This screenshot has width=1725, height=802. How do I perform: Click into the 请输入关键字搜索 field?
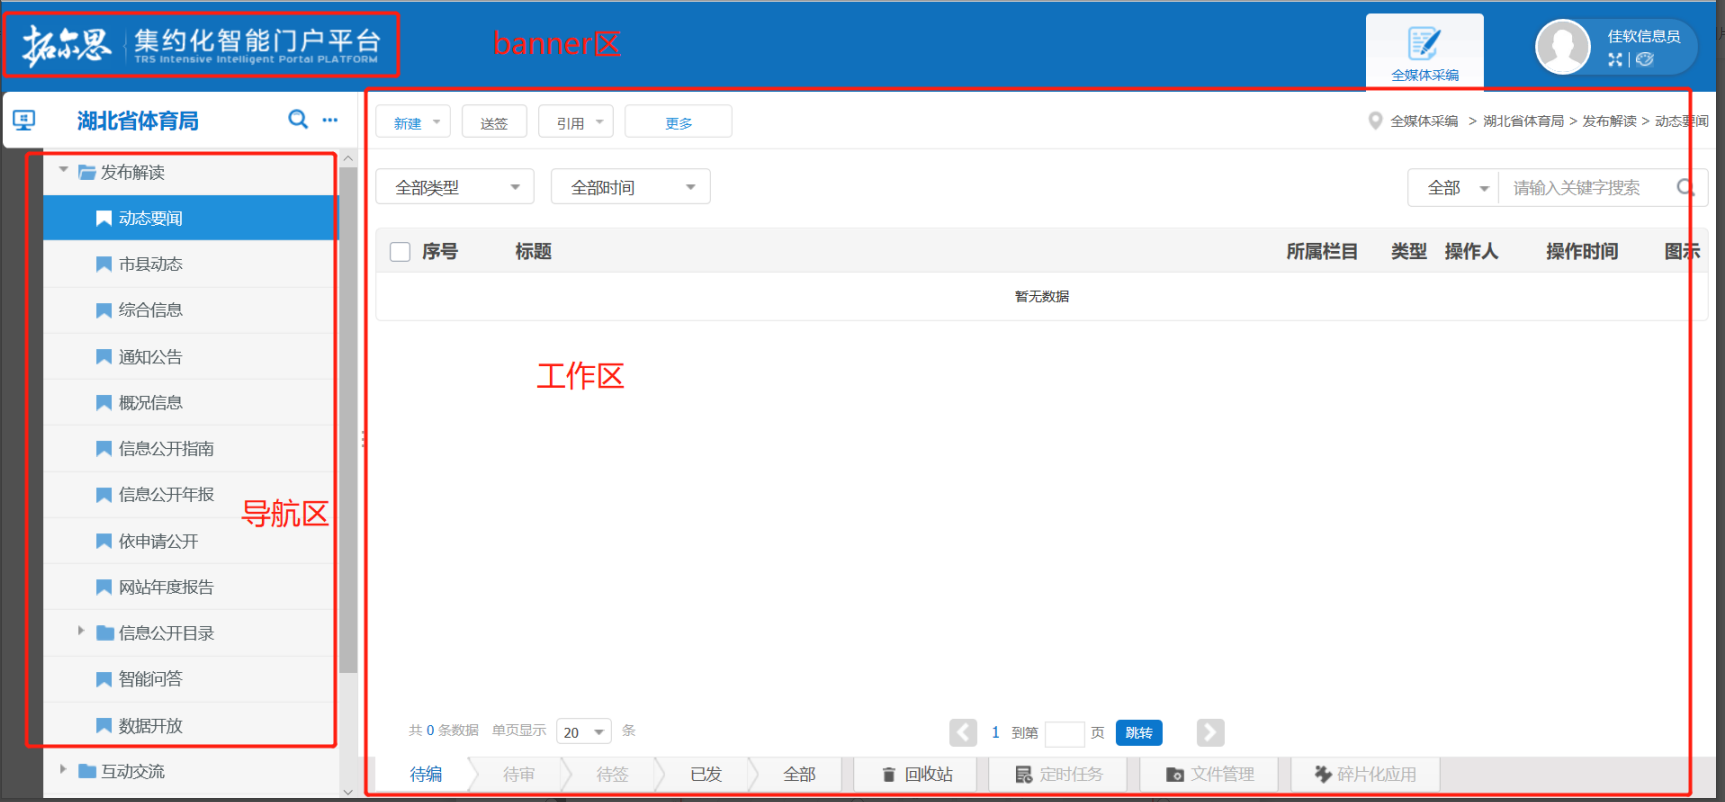pos(1588,187)
